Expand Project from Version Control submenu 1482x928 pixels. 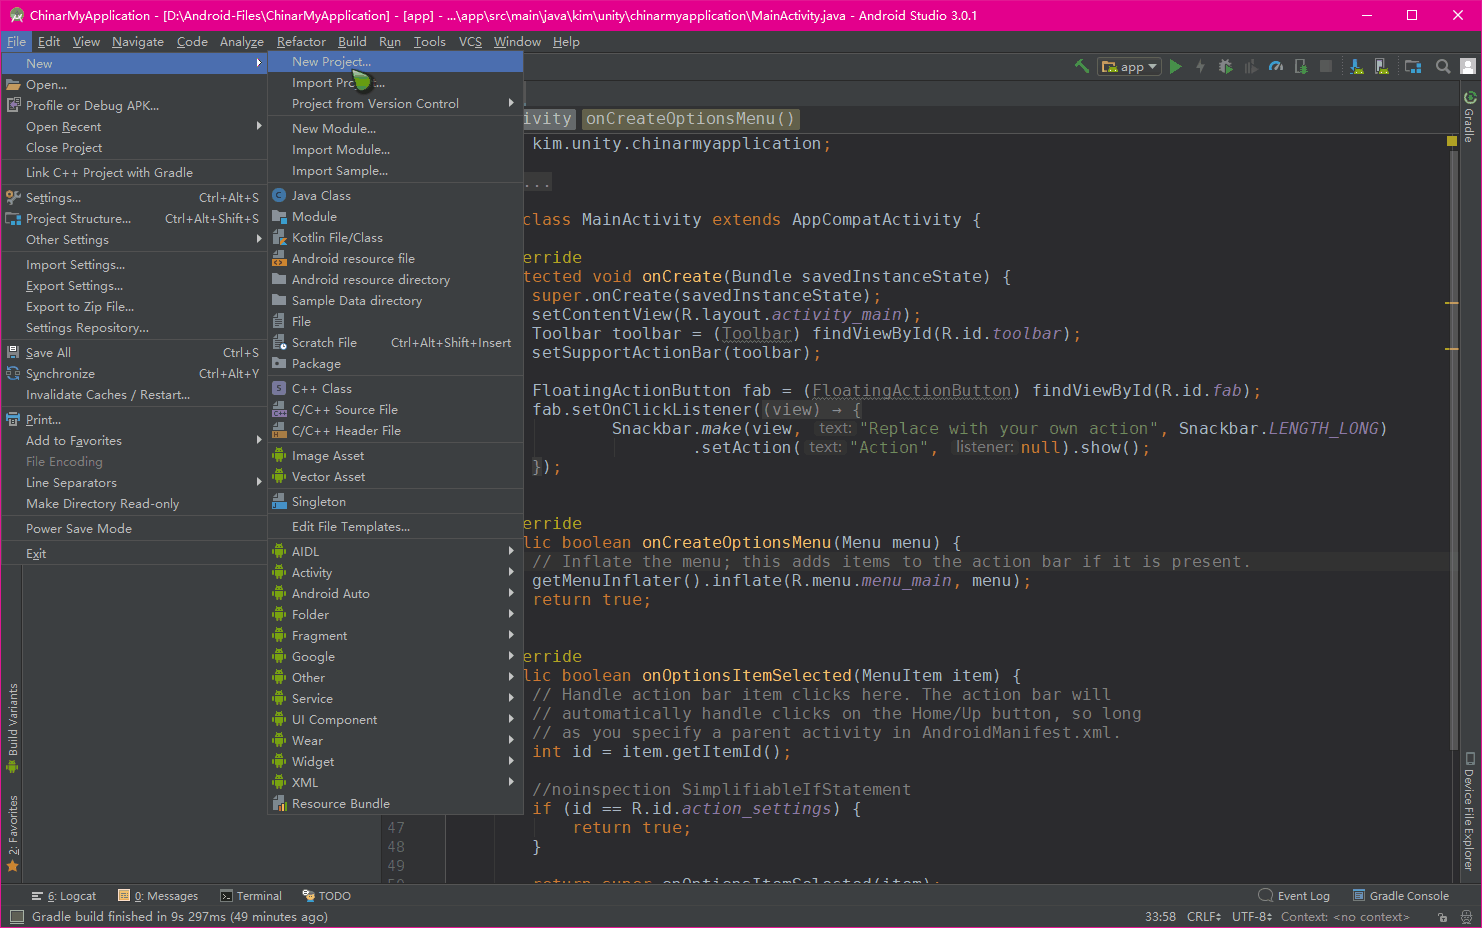point(395,103)
